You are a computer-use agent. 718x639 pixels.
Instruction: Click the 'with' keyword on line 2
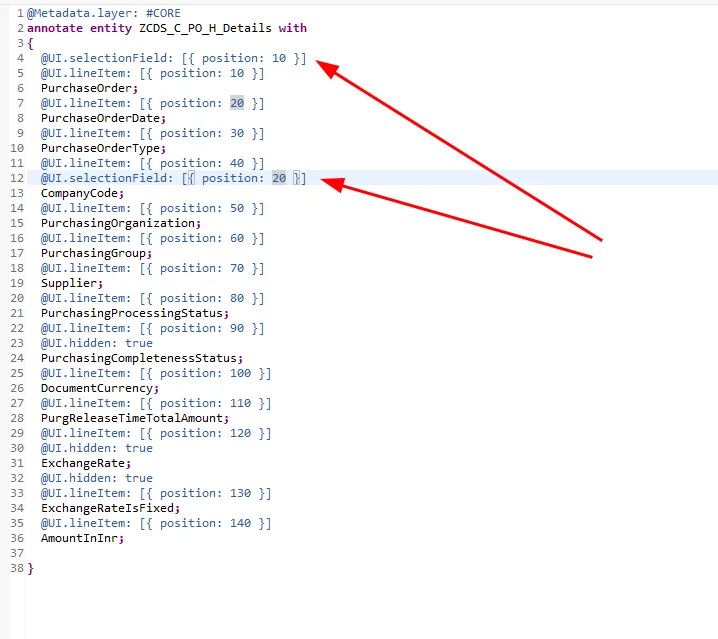[293, 28]
